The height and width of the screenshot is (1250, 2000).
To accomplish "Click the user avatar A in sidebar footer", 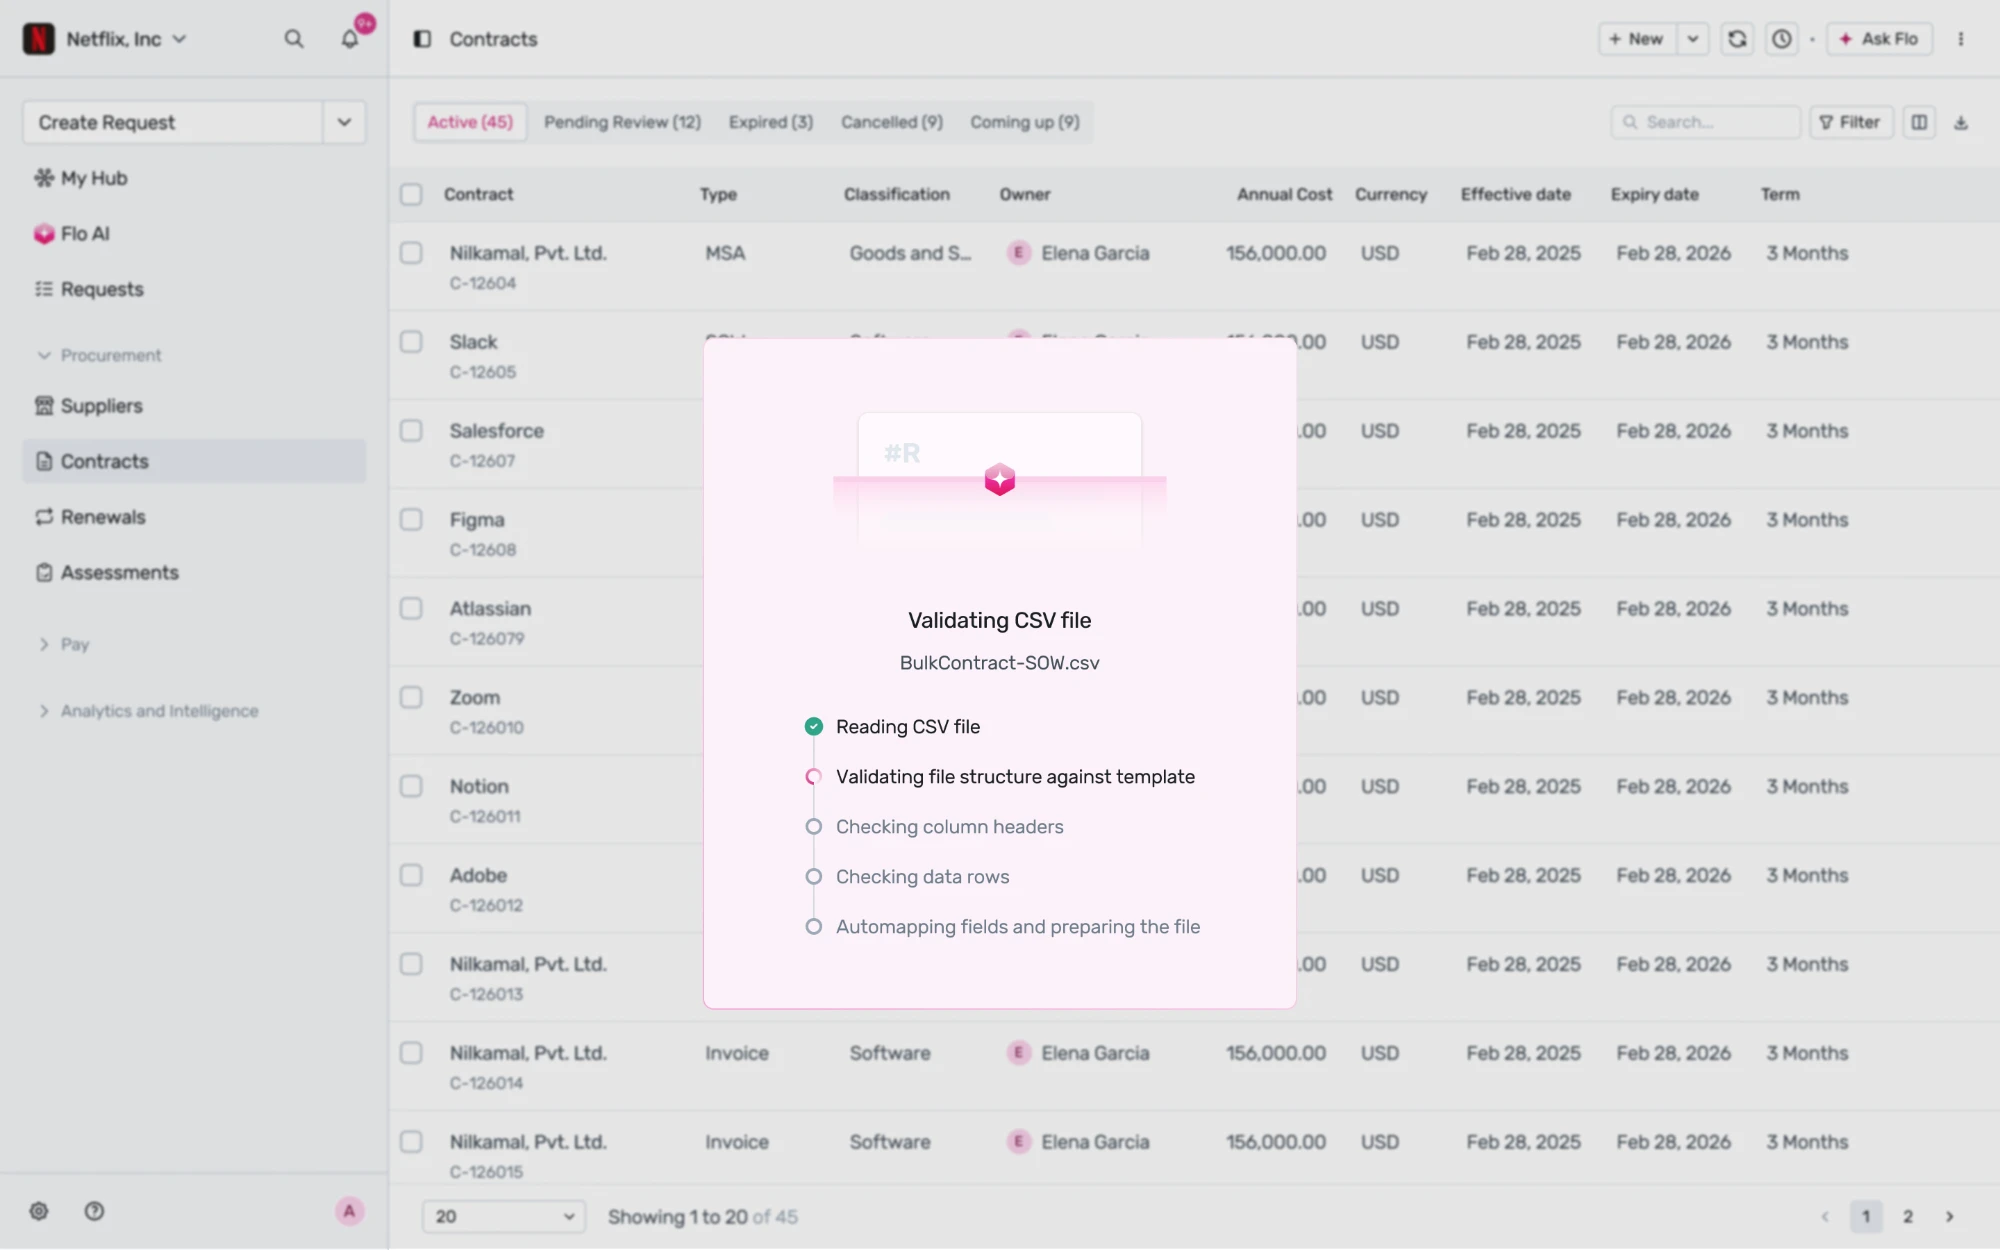I will click(349, 1211).
